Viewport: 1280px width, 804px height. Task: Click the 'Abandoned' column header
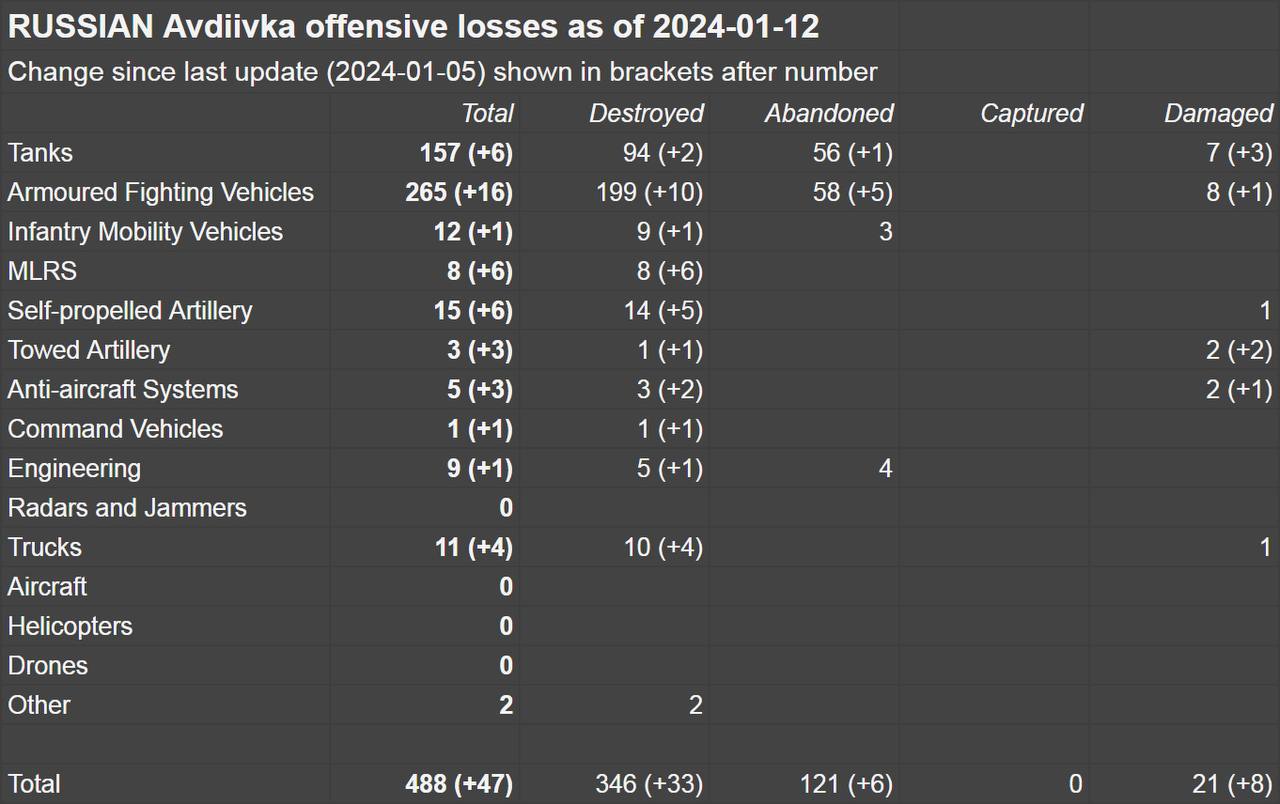point(829,114)
